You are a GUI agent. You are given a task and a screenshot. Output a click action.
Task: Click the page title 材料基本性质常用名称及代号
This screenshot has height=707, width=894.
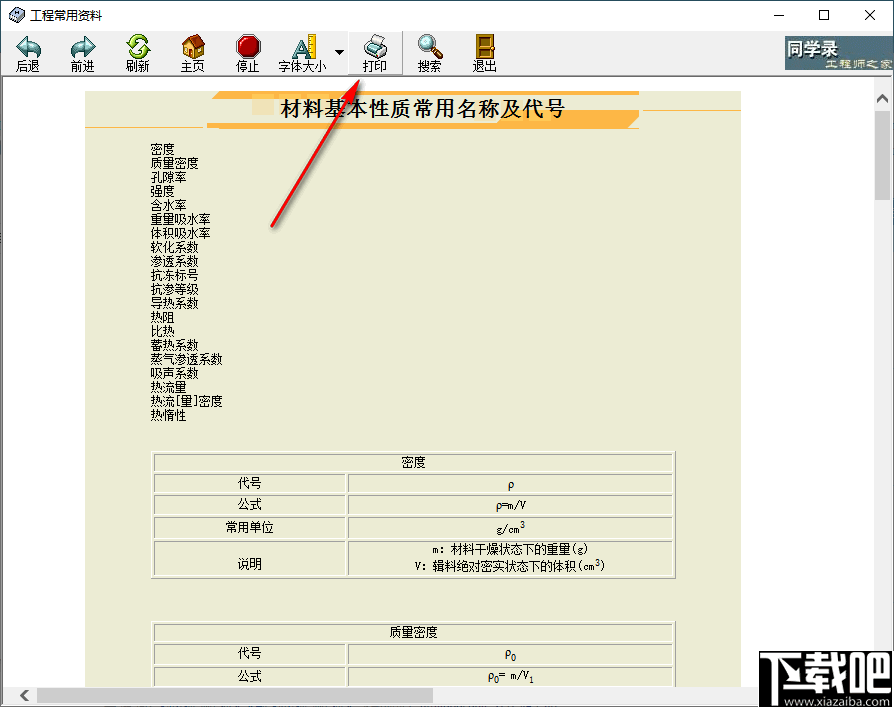click(422, 108)
